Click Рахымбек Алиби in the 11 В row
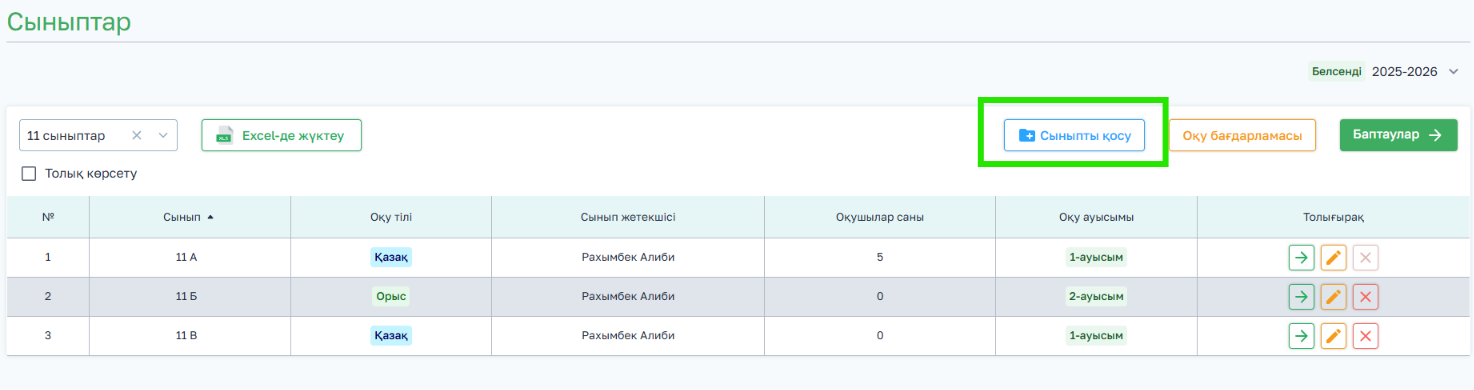1474x390 pixels. 628,335
